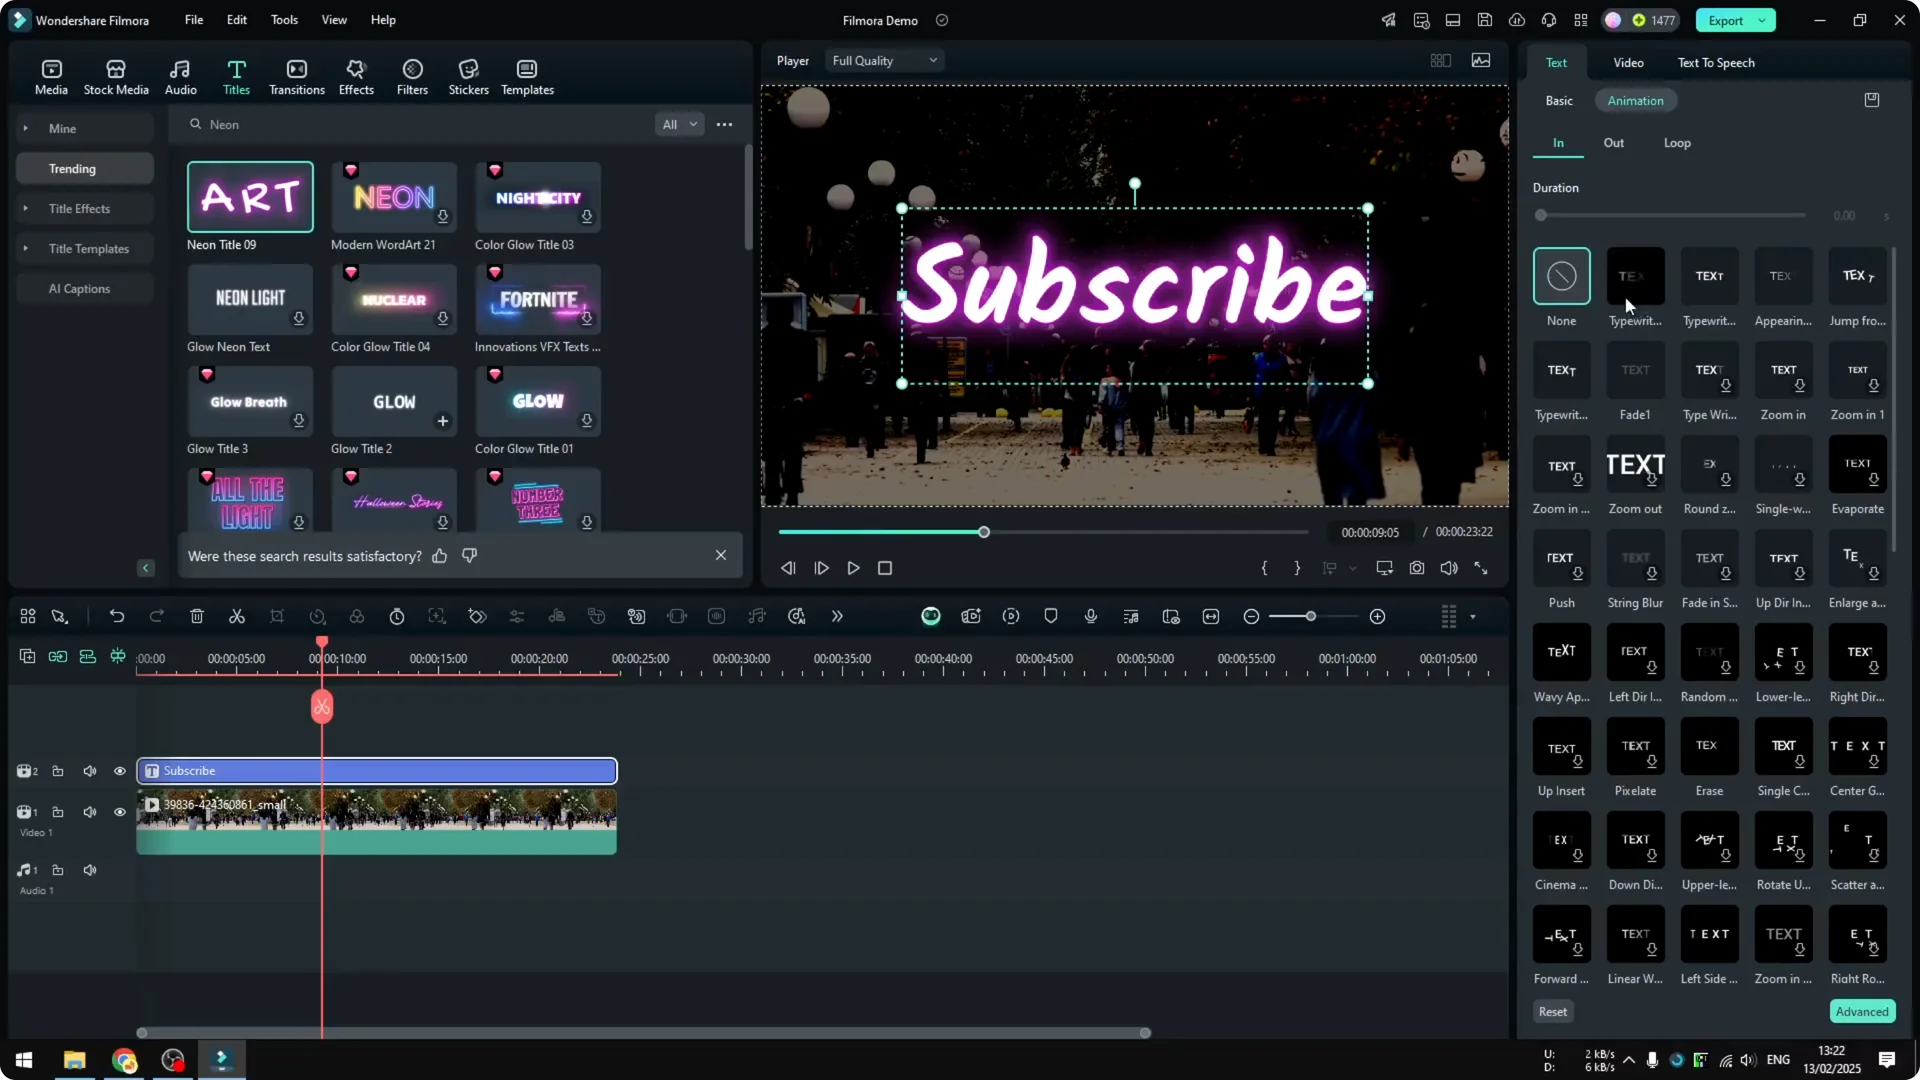Select the Titles panel icon
Screen dimensions: 1920x1080
236,75
